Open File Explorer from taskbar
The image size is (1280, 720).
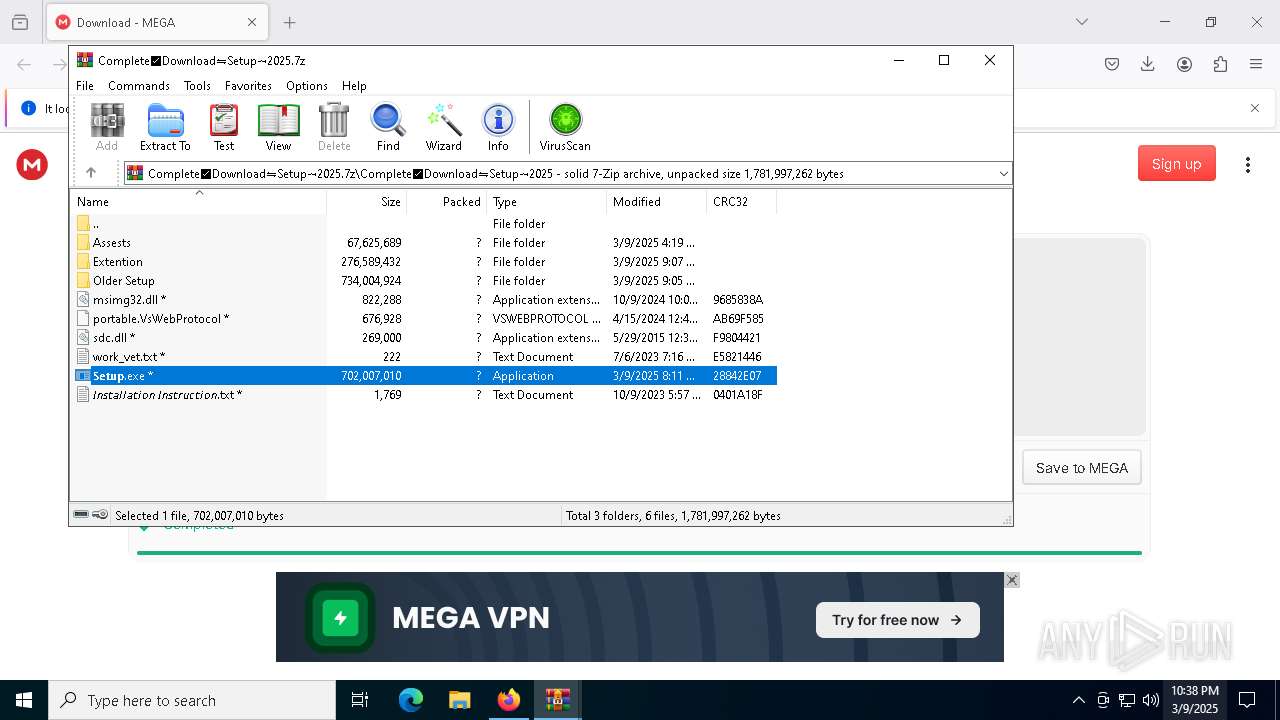460,700
